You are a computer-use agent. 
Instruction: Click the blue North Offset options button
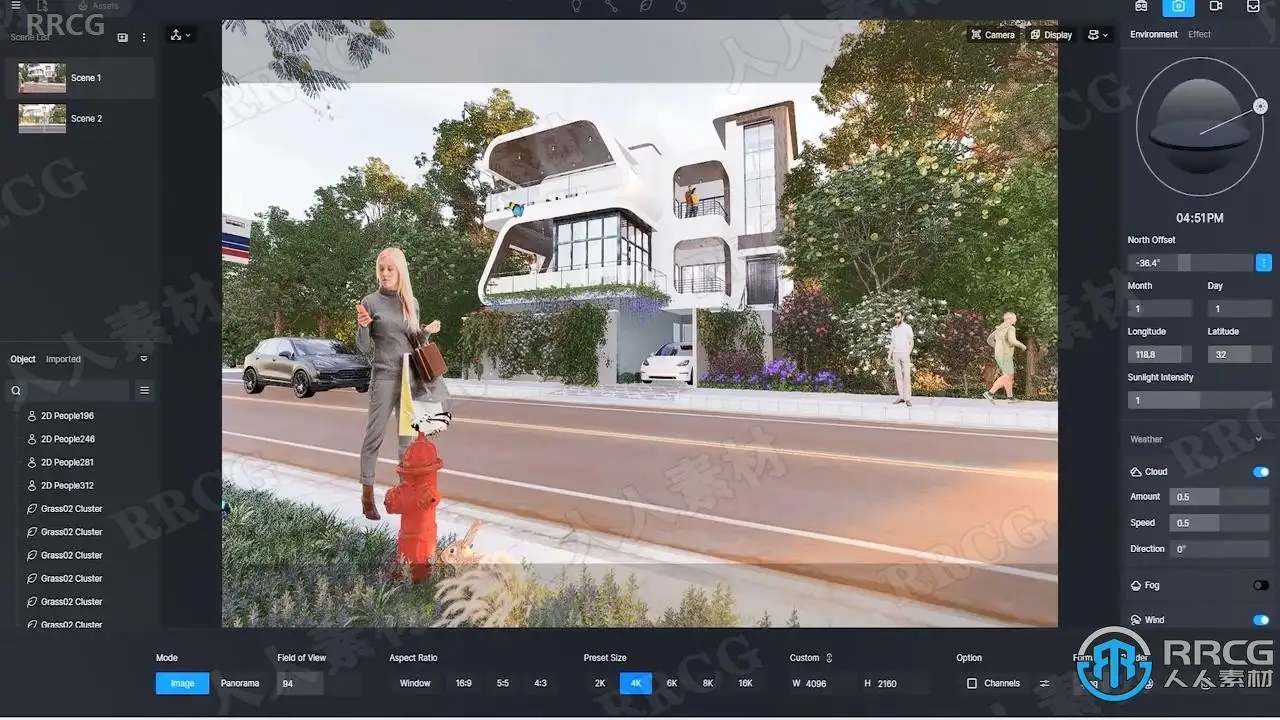point(1264,263)
